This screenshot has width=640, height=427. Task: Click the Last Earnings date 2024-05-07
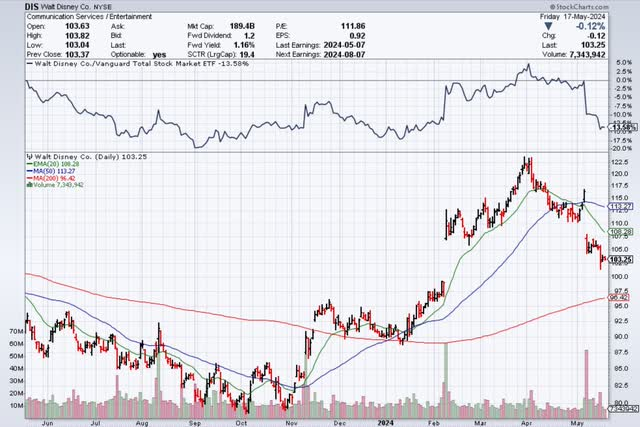click(344, 45)
